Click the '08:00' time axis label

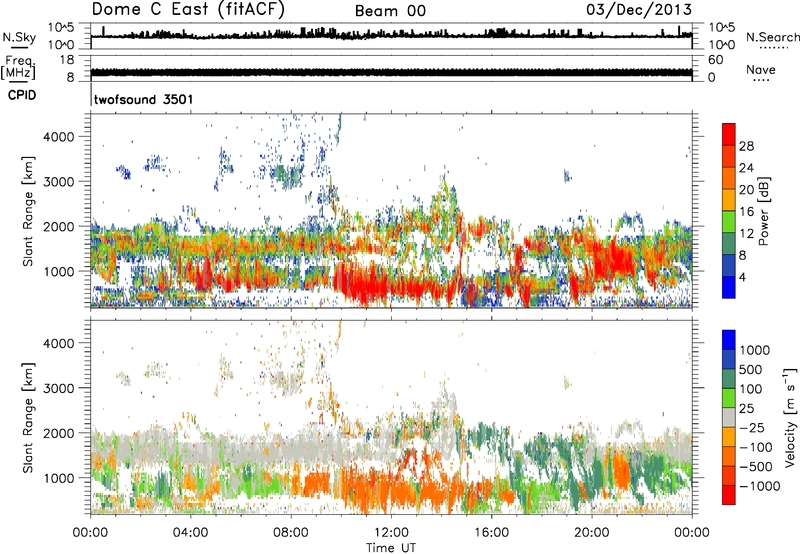[291, 533]
